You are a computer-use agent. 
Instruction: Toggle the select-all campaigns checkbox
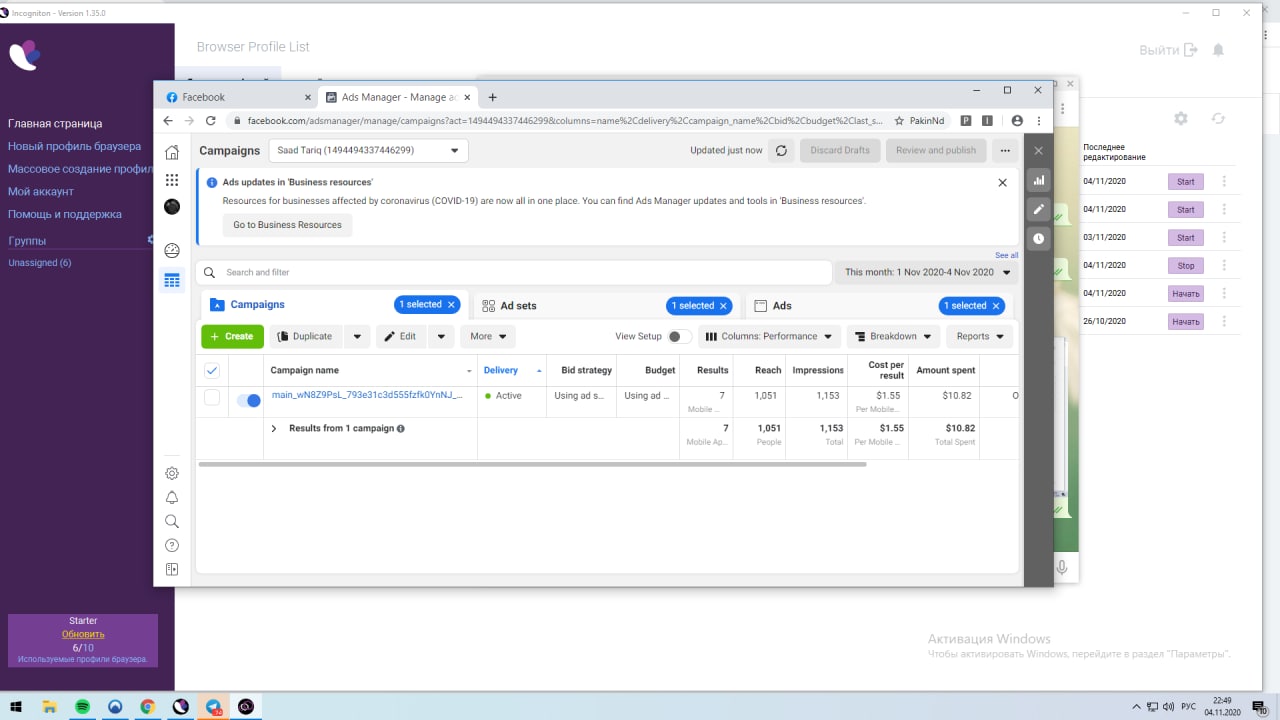(x=212, y=370)
